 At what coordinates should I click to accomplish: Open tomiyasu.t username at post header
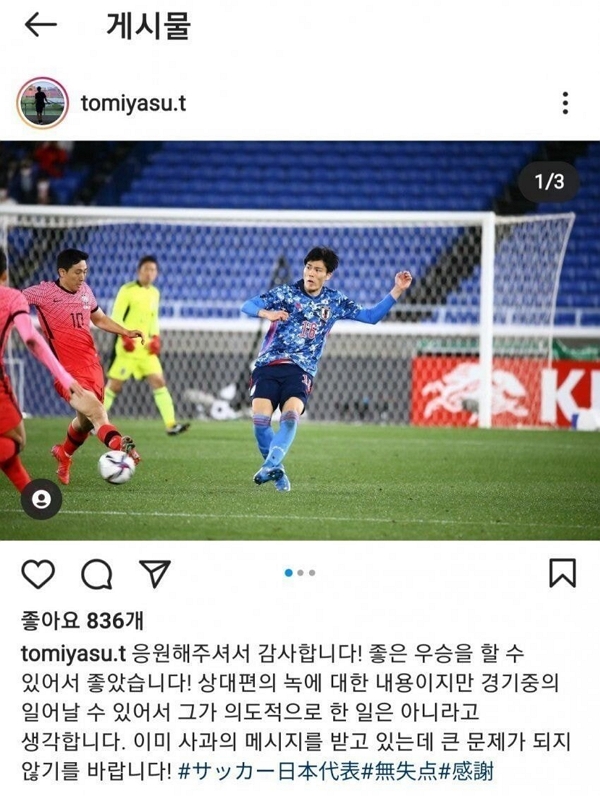(x=134, y=103)
